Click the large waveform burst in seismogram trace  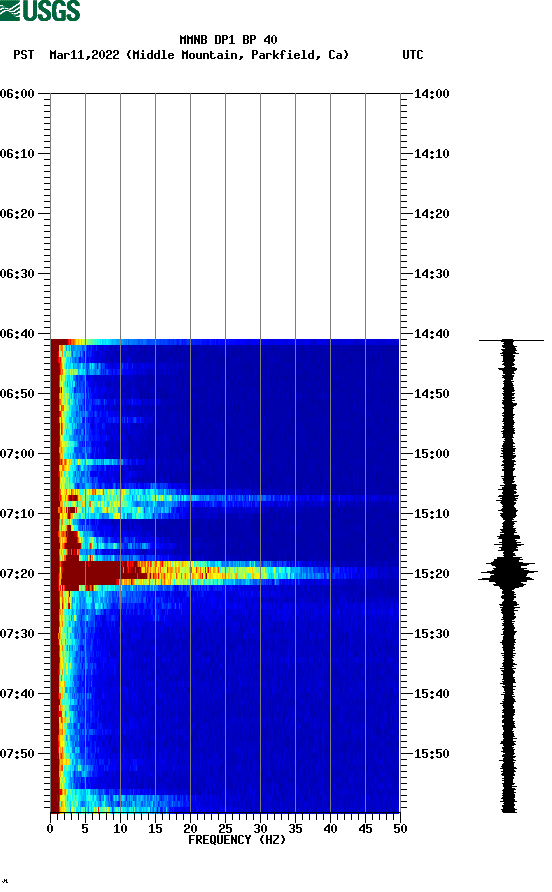508,573
